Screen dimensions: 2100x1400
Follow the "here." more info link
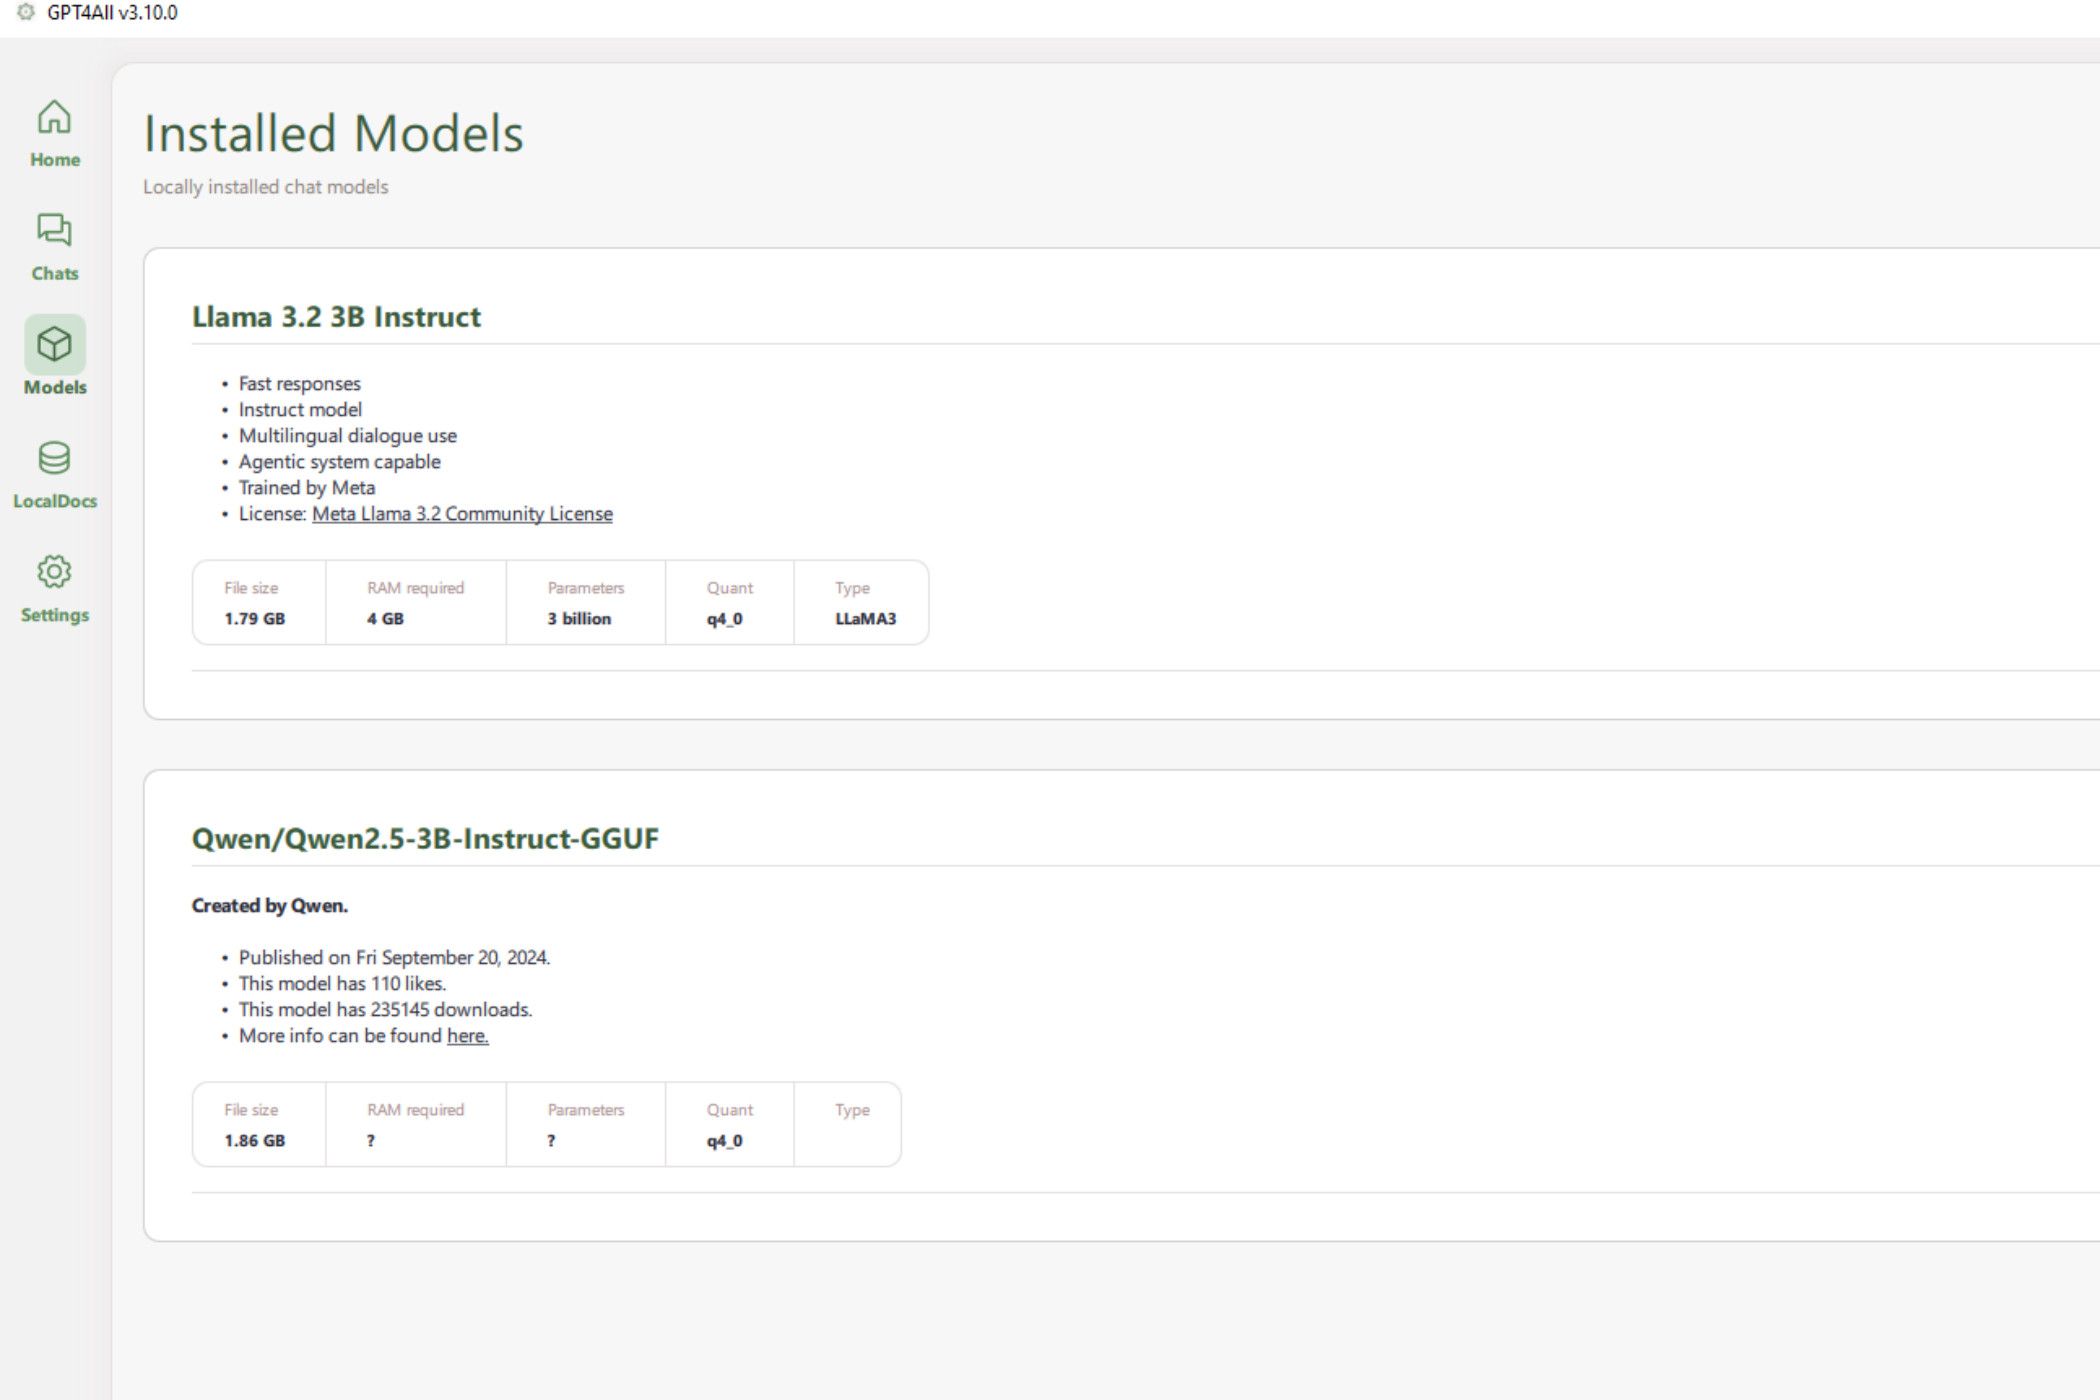(467, 1036)
